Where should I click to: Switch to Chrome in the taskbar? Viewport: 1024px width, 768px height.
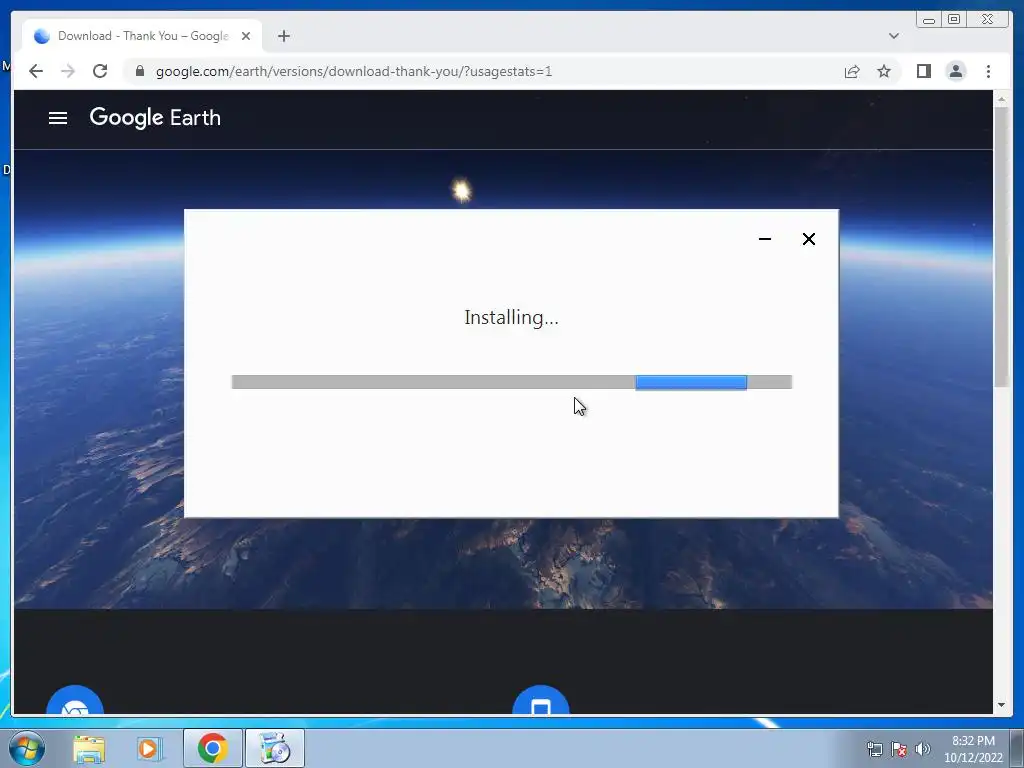pos(212,748)
